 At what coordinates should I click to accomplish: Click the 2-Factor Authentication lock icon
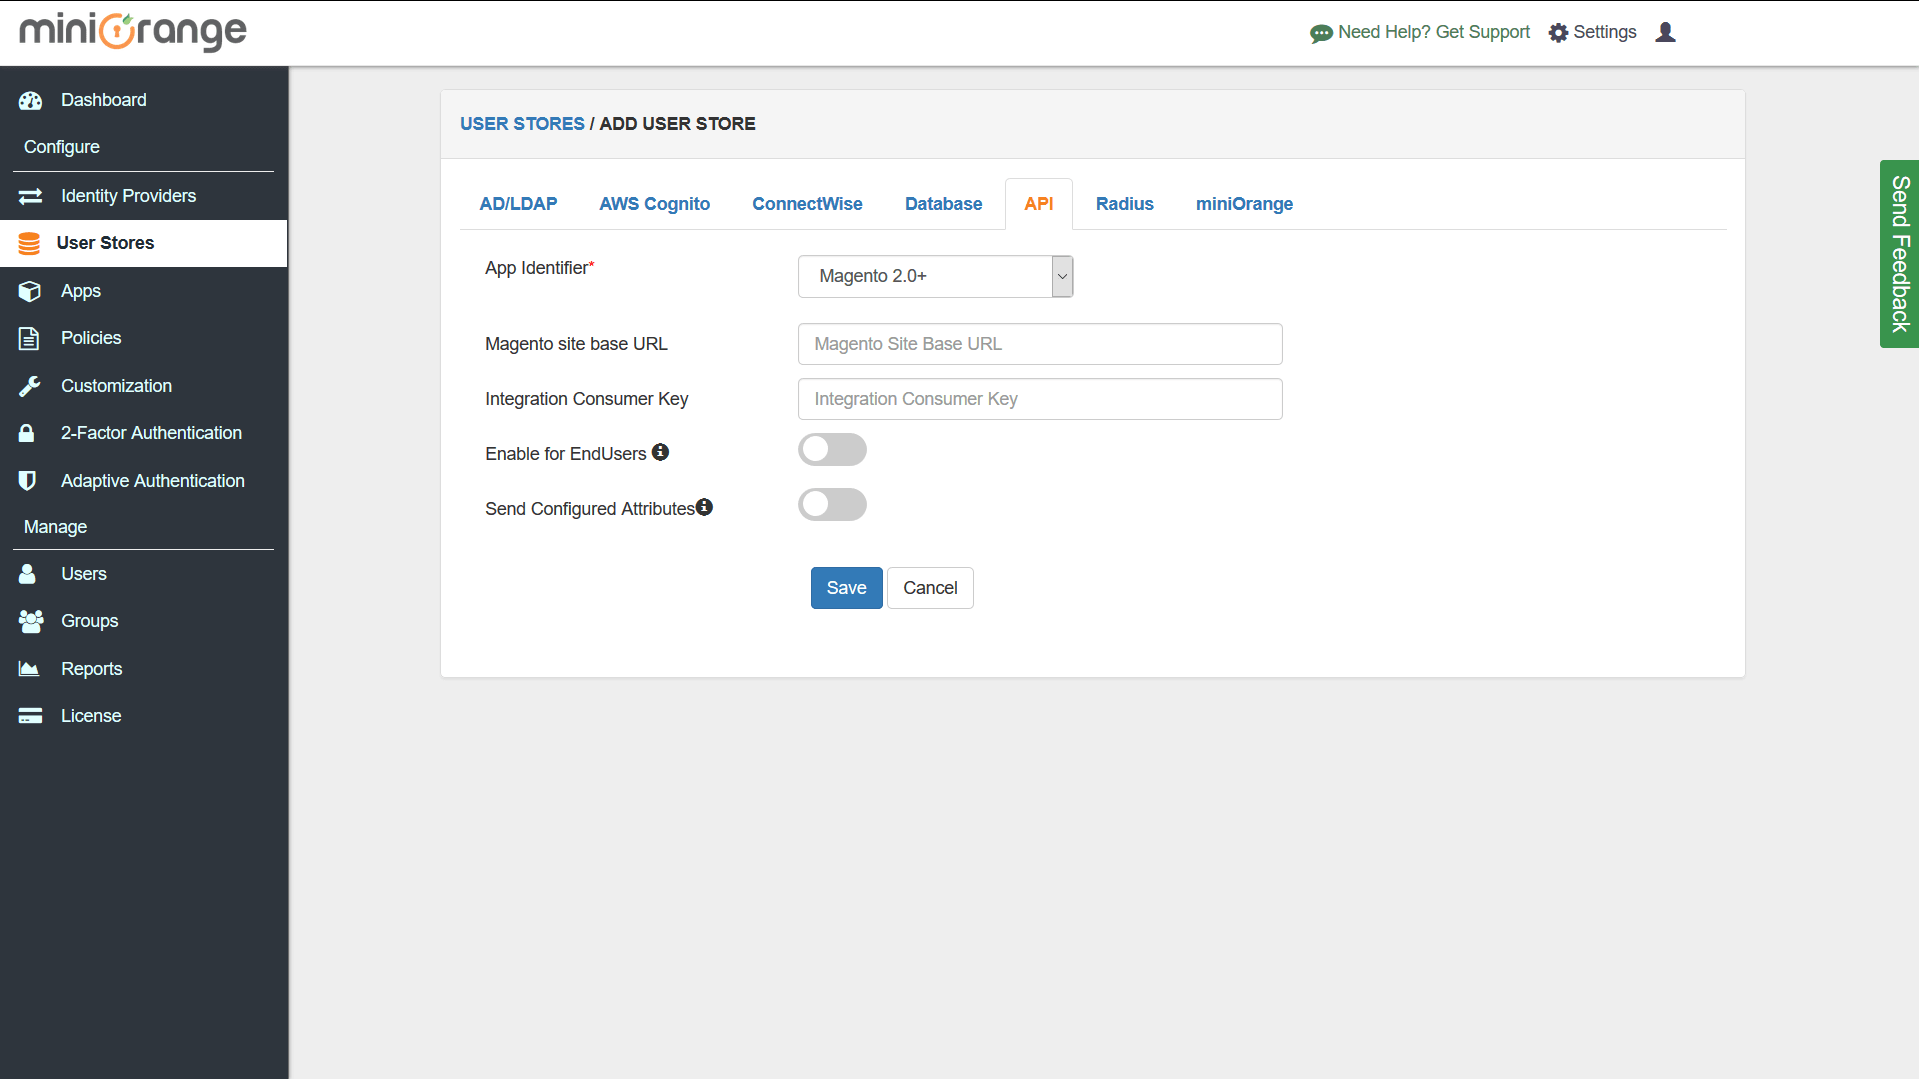tap(27, 433)
